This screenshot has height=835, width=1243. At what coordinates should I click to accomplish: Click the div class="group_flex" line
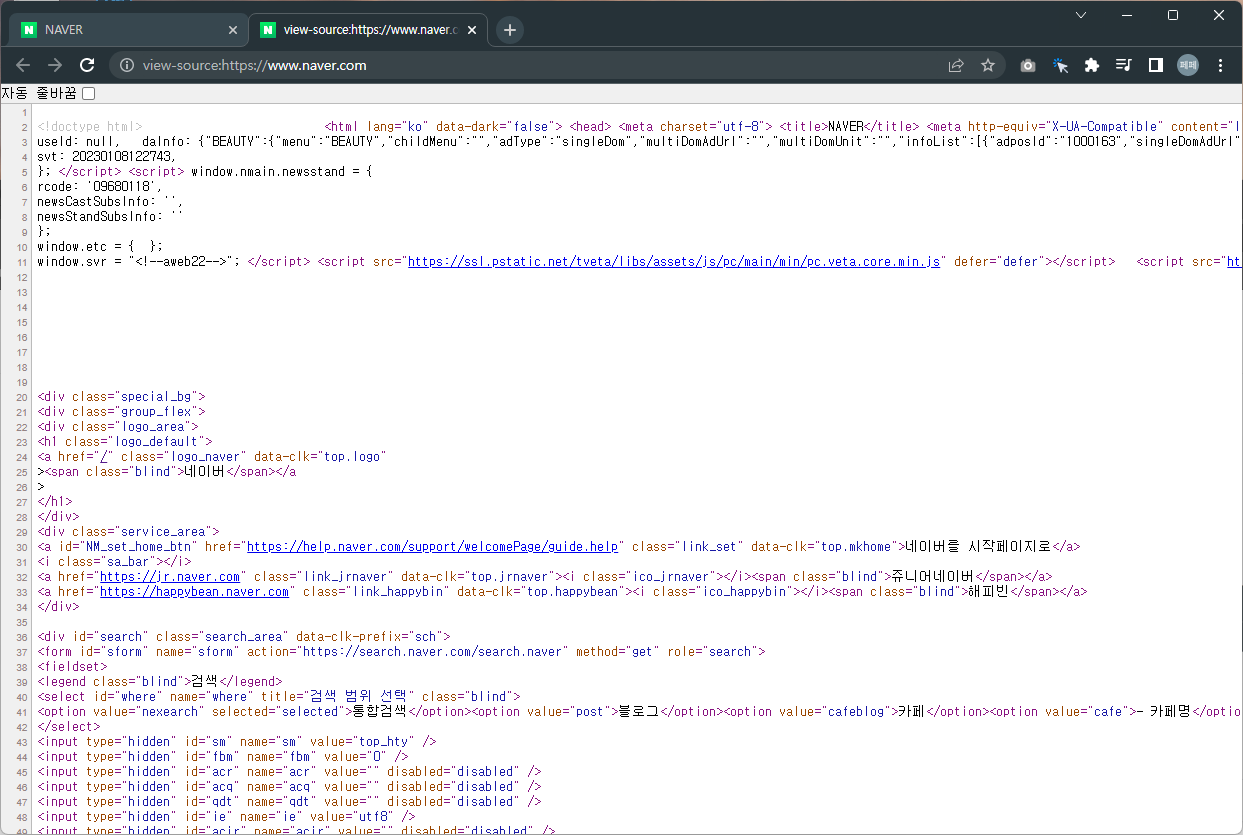click(x=121, y=412)
